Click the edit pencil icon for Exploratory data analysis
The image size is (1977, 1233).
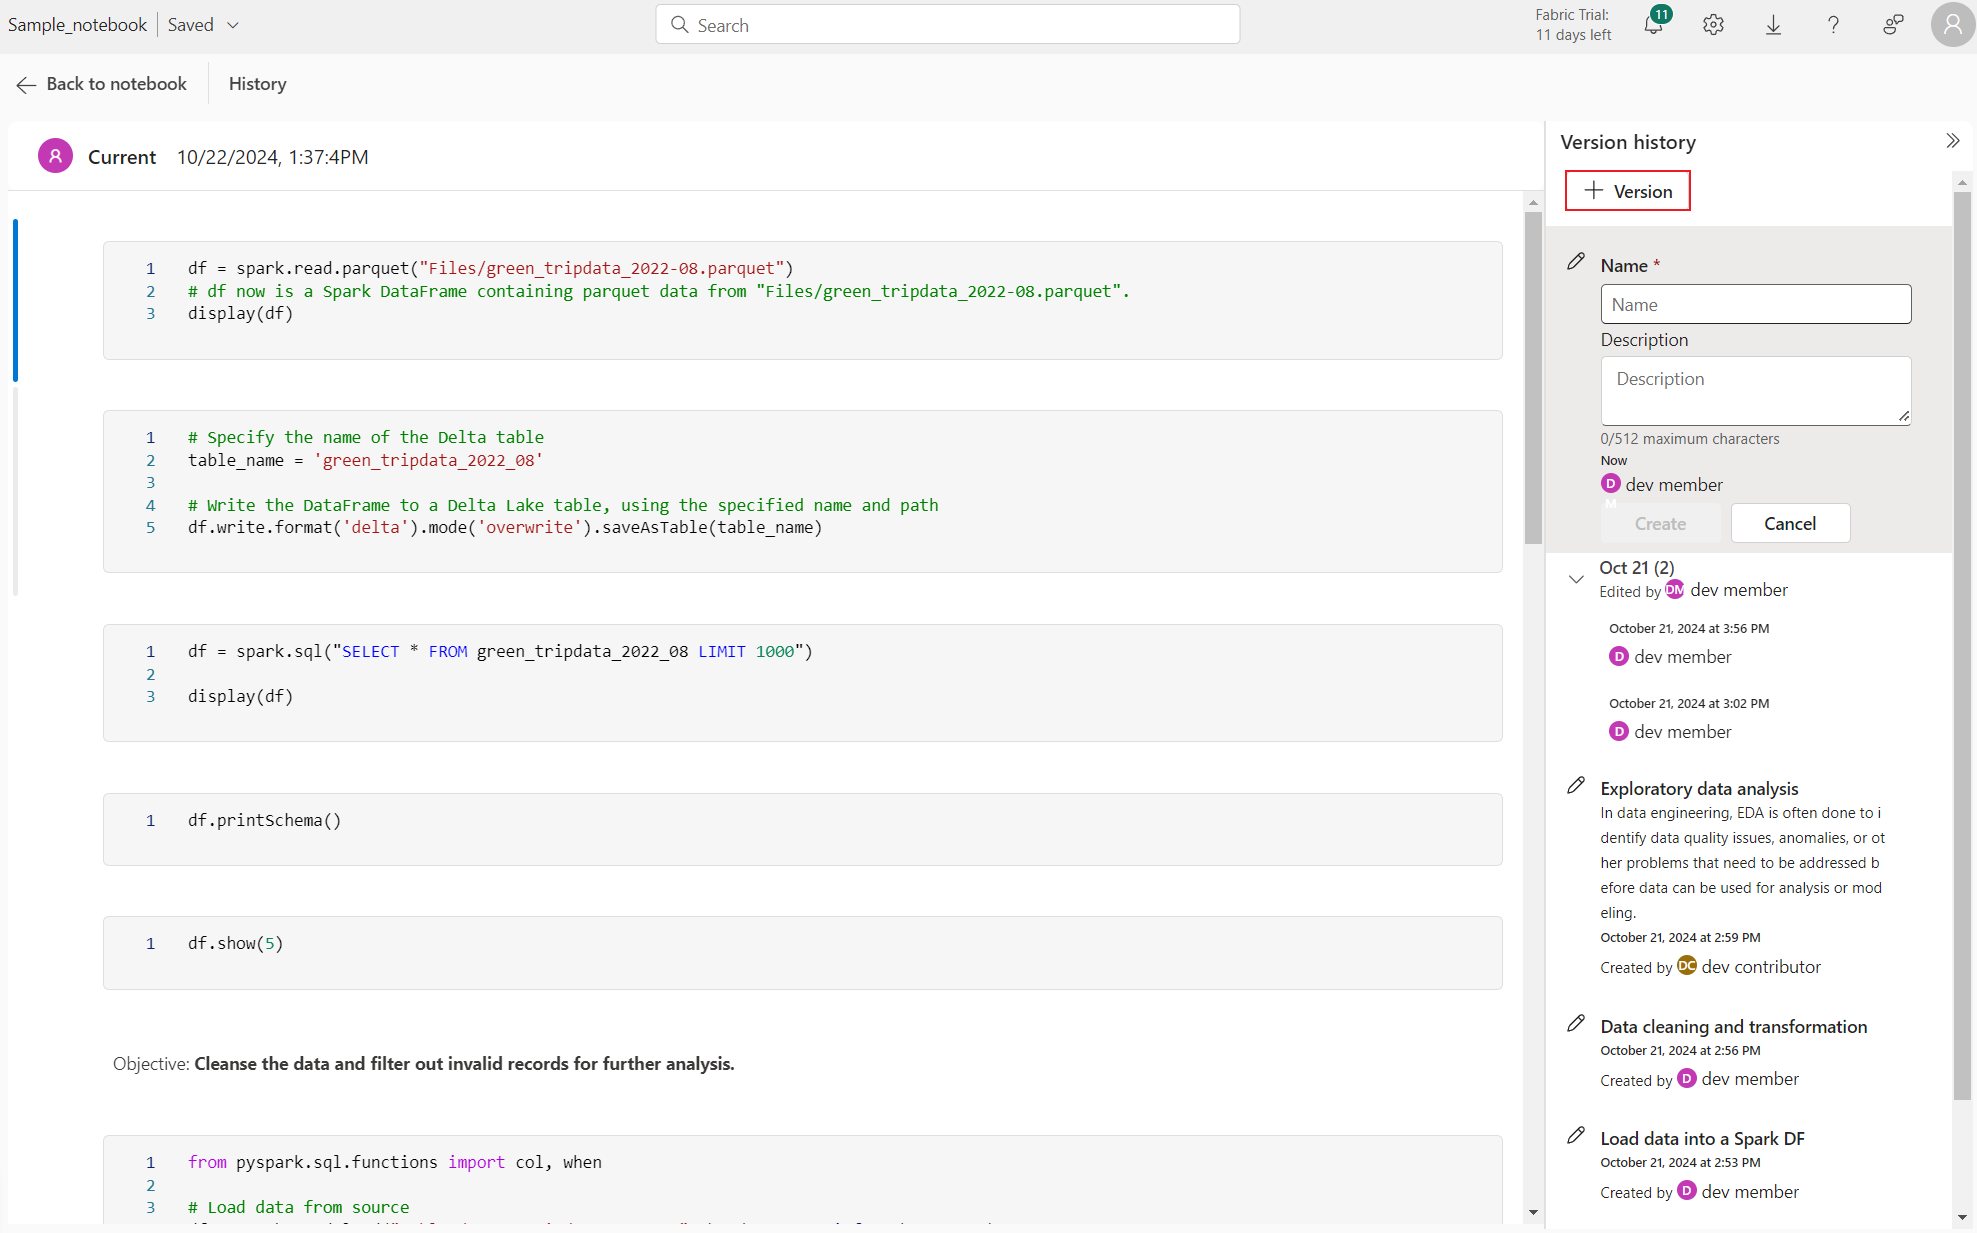pos(1575,786)
